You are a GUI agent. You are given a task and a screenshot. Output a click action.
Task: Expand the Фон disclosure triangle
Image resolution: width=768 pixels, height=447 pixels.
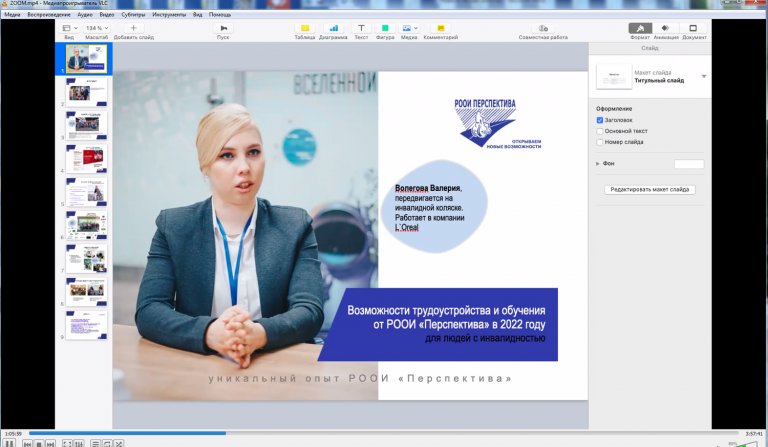[x=598, y=163]
